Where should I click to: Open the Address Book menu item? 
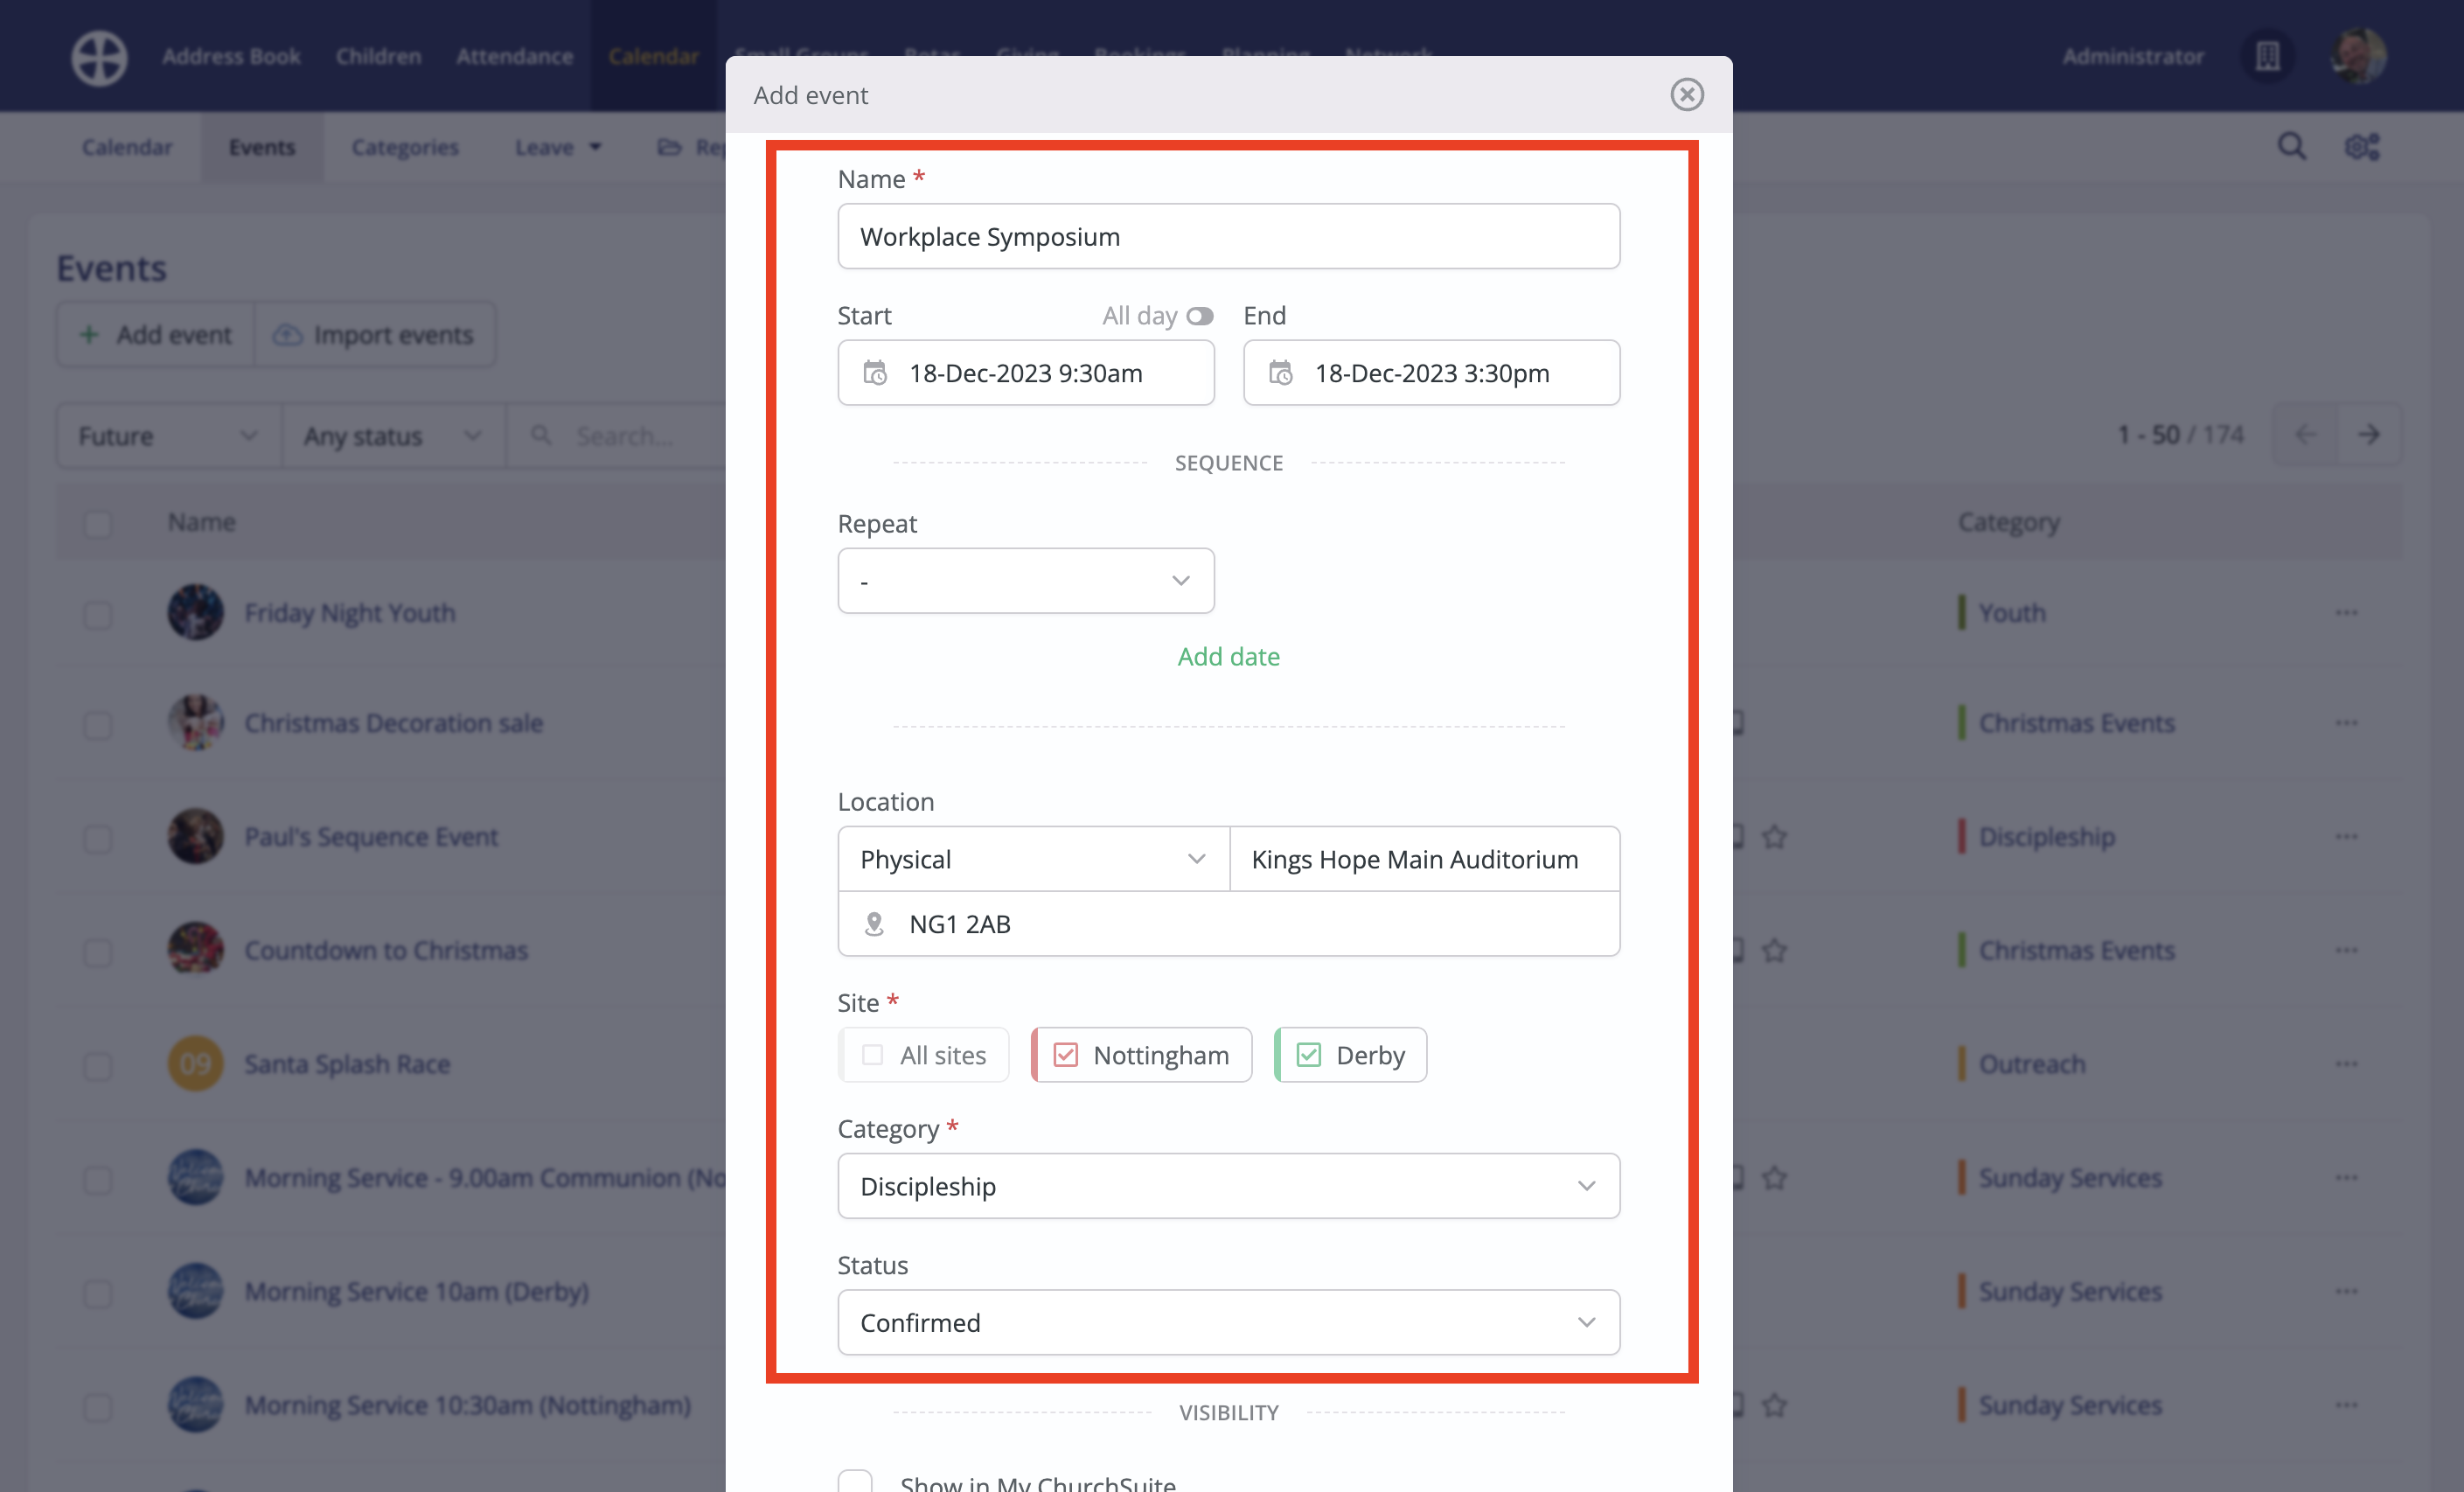(231, 56)
